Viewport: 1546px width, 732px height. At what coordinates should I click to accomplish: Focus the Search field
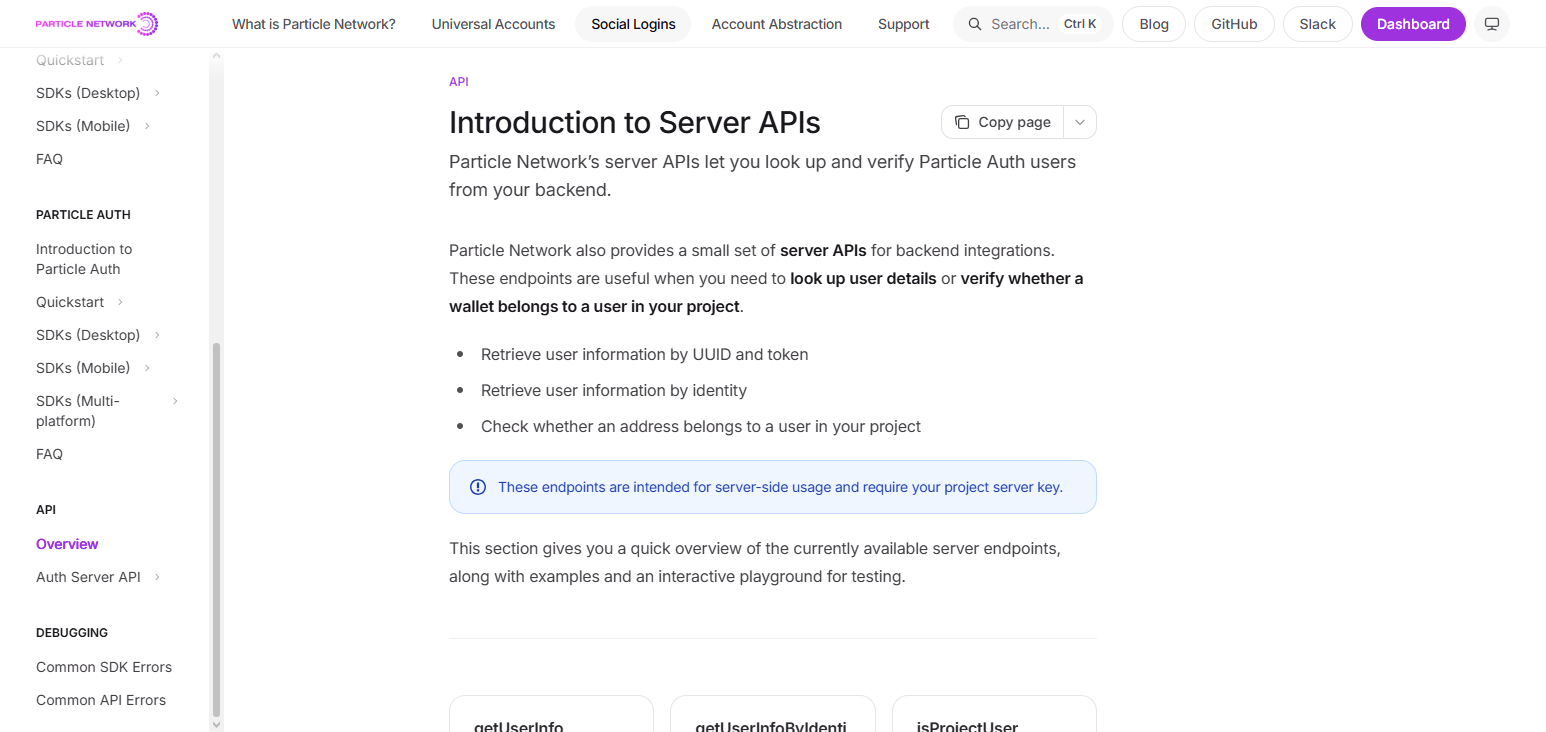click(x=1034, y=24)
